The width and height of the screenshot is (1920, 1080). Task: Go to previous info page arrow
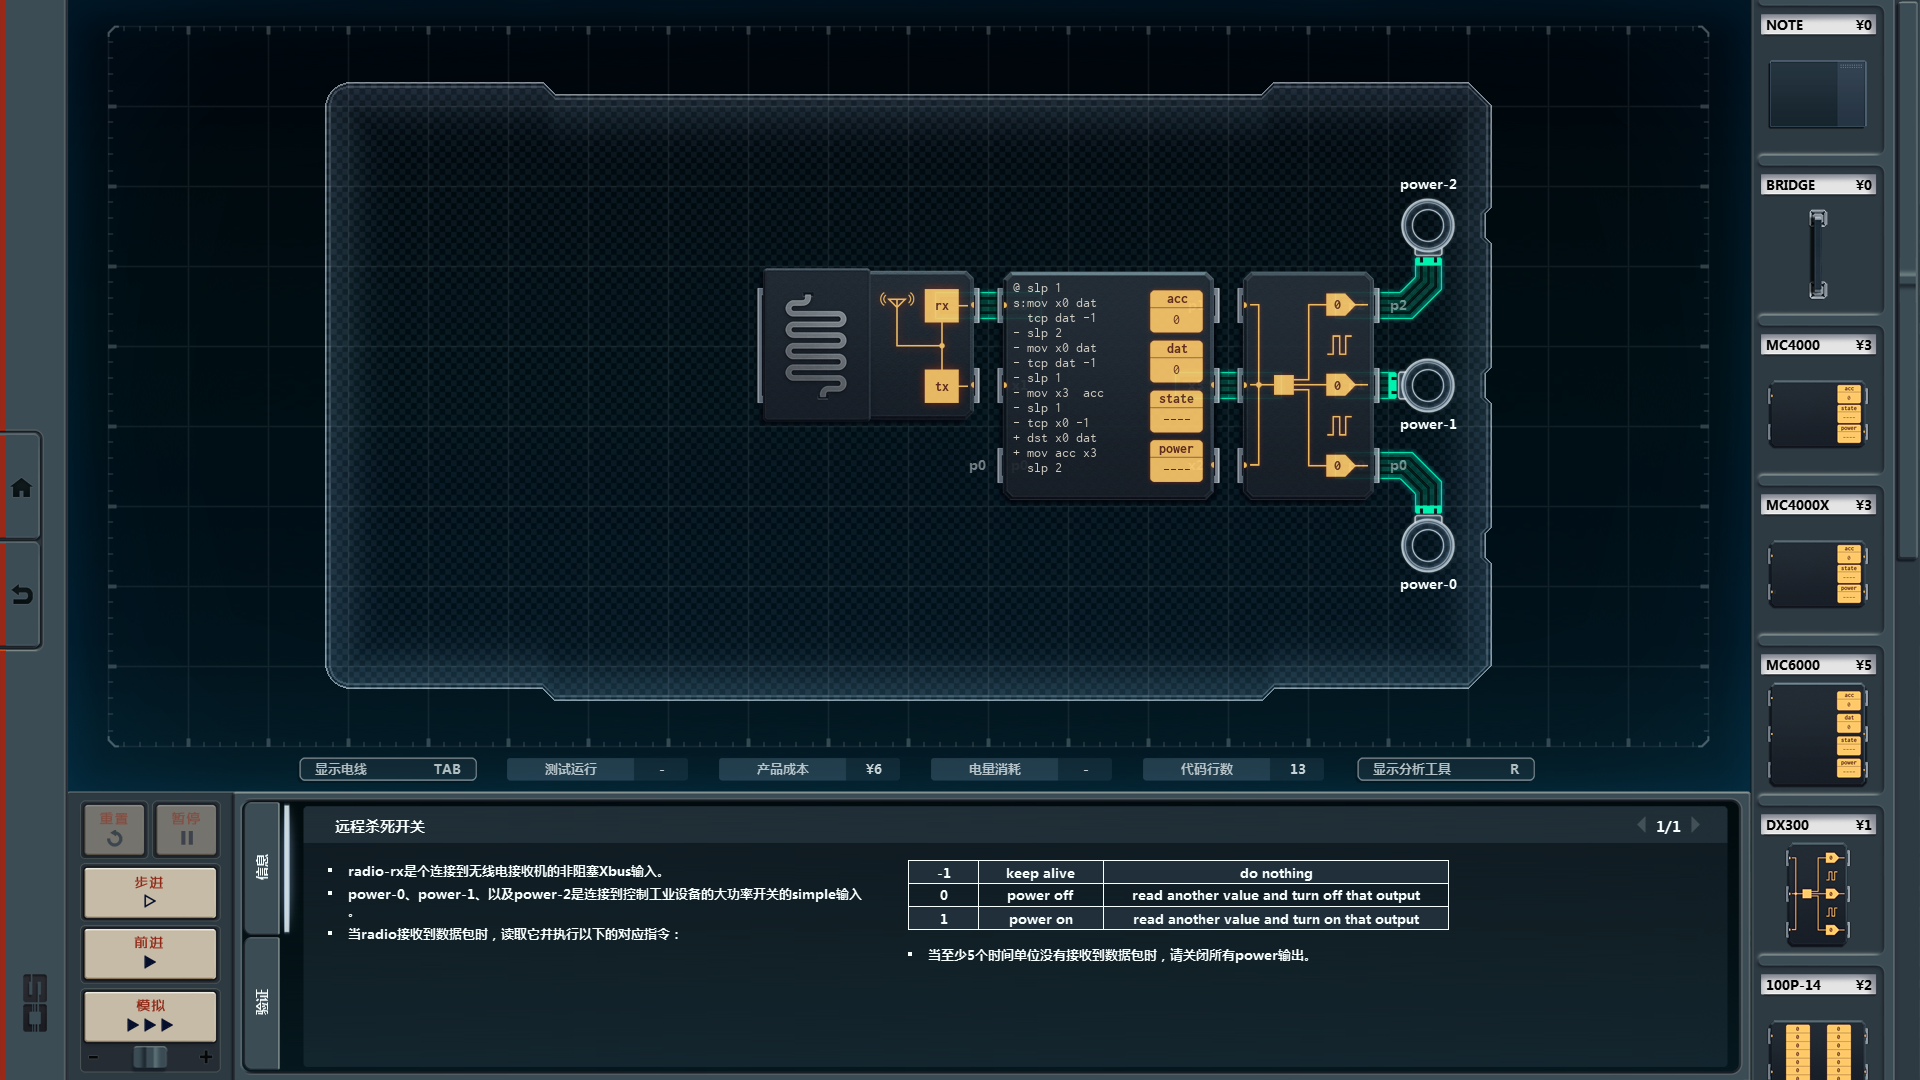pos(1641,825)
